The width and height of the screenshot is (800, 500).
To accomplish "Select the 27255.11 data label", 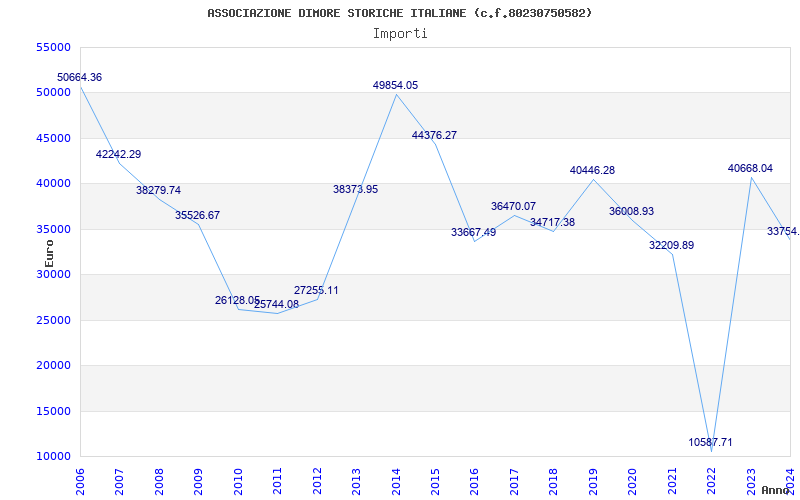I will pyautogui.click(x=316, y=290).
